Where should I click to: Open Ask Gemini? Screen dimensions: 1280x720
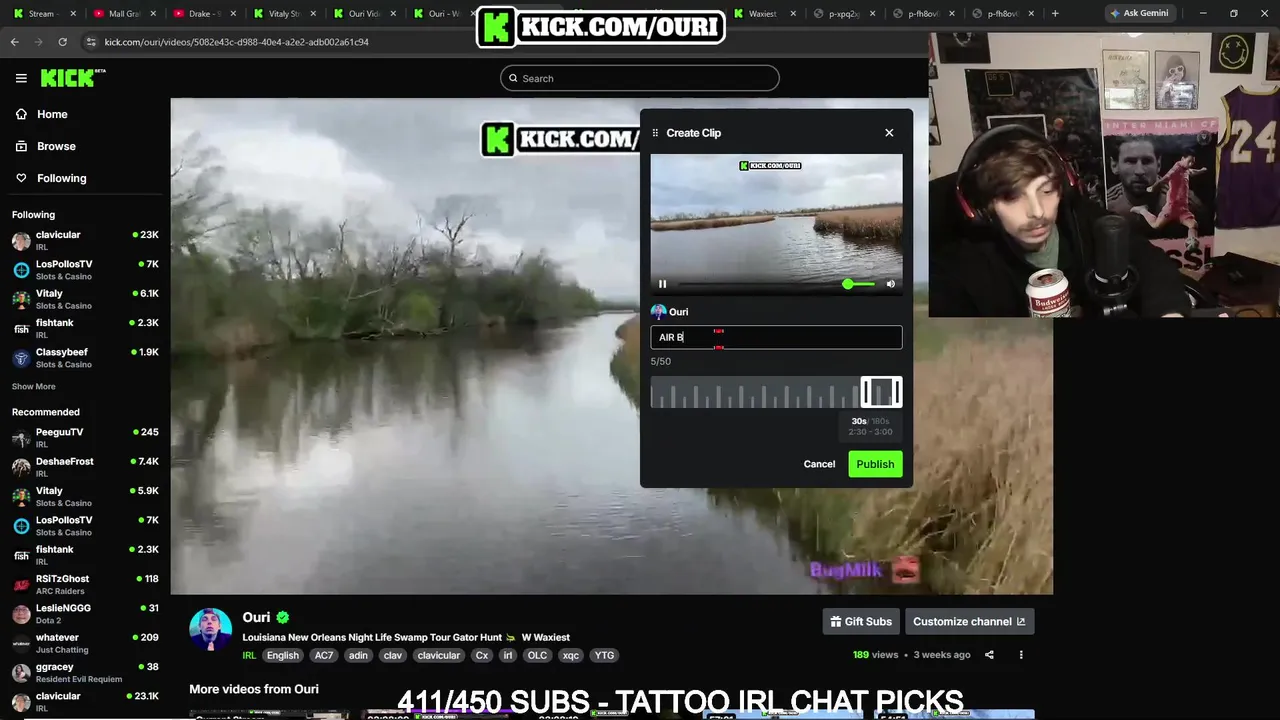(1139, 14)
